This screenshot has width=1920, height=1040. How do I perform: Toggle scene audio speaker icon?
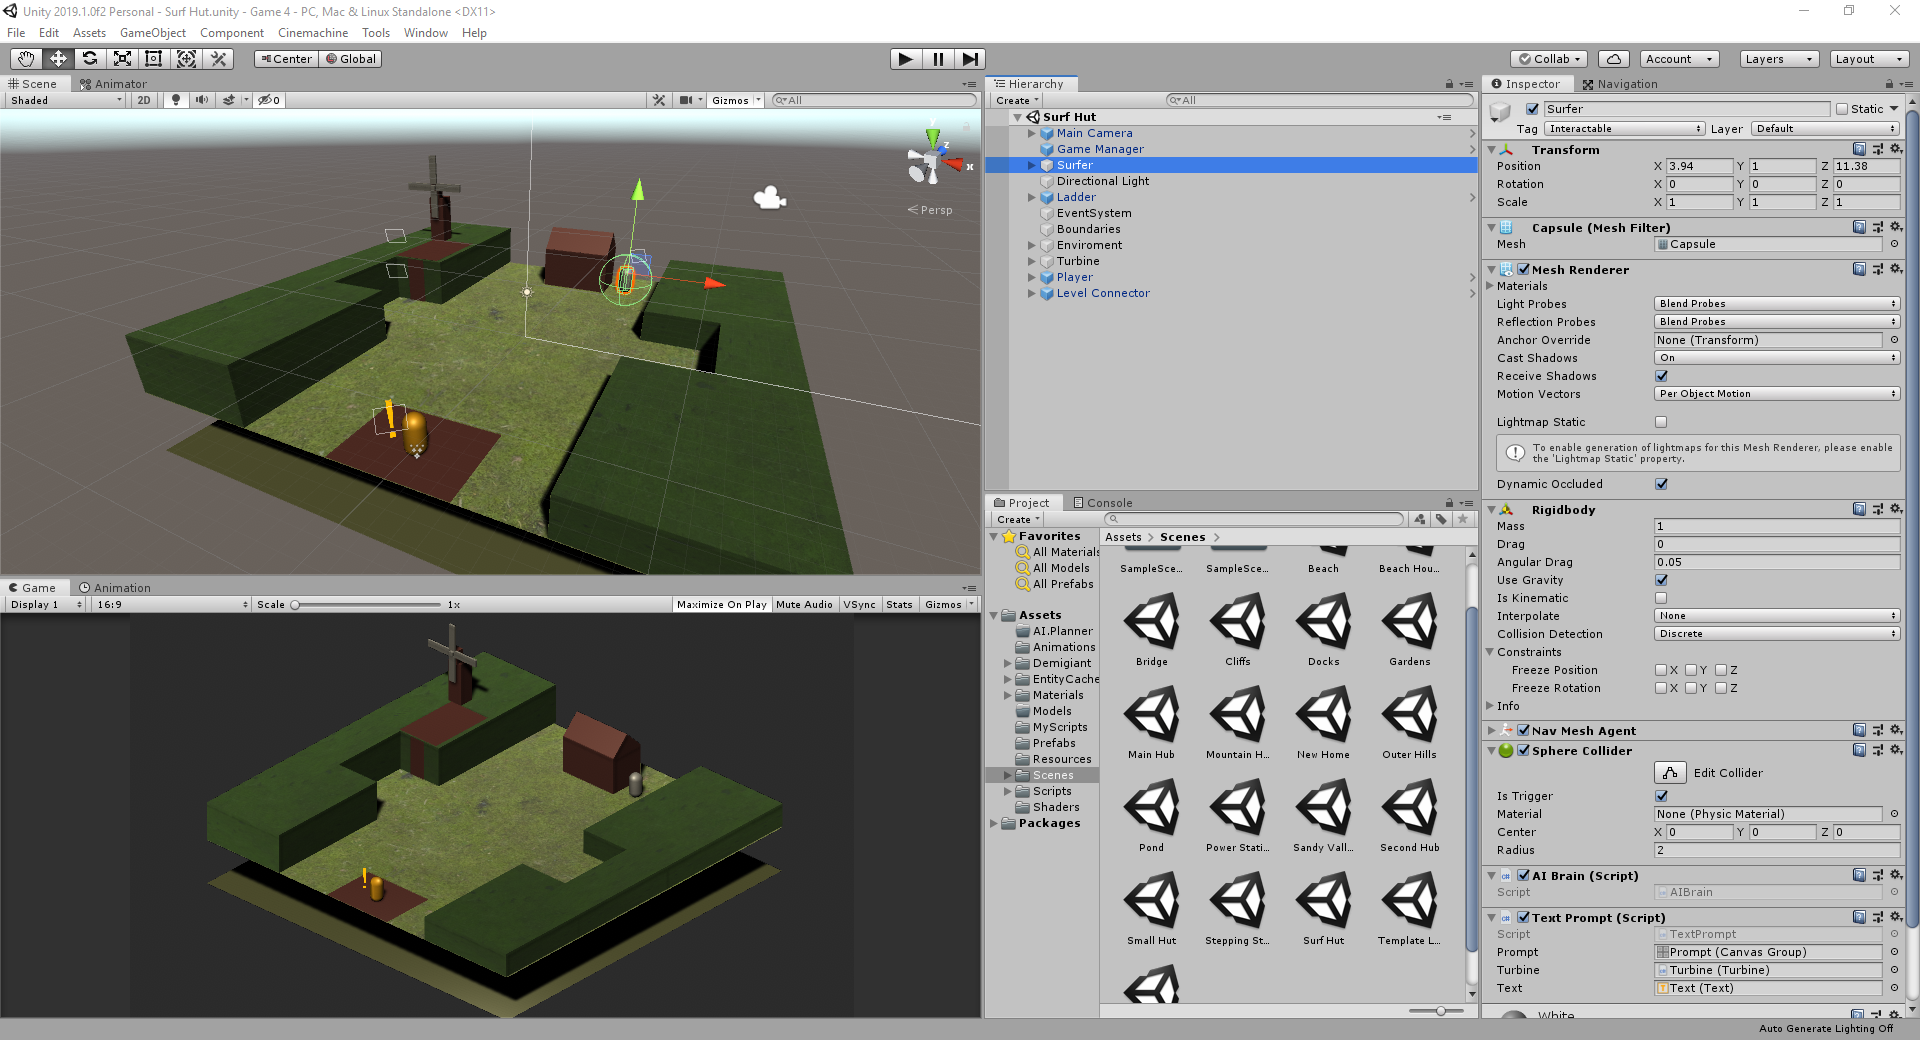click(202, 100)
